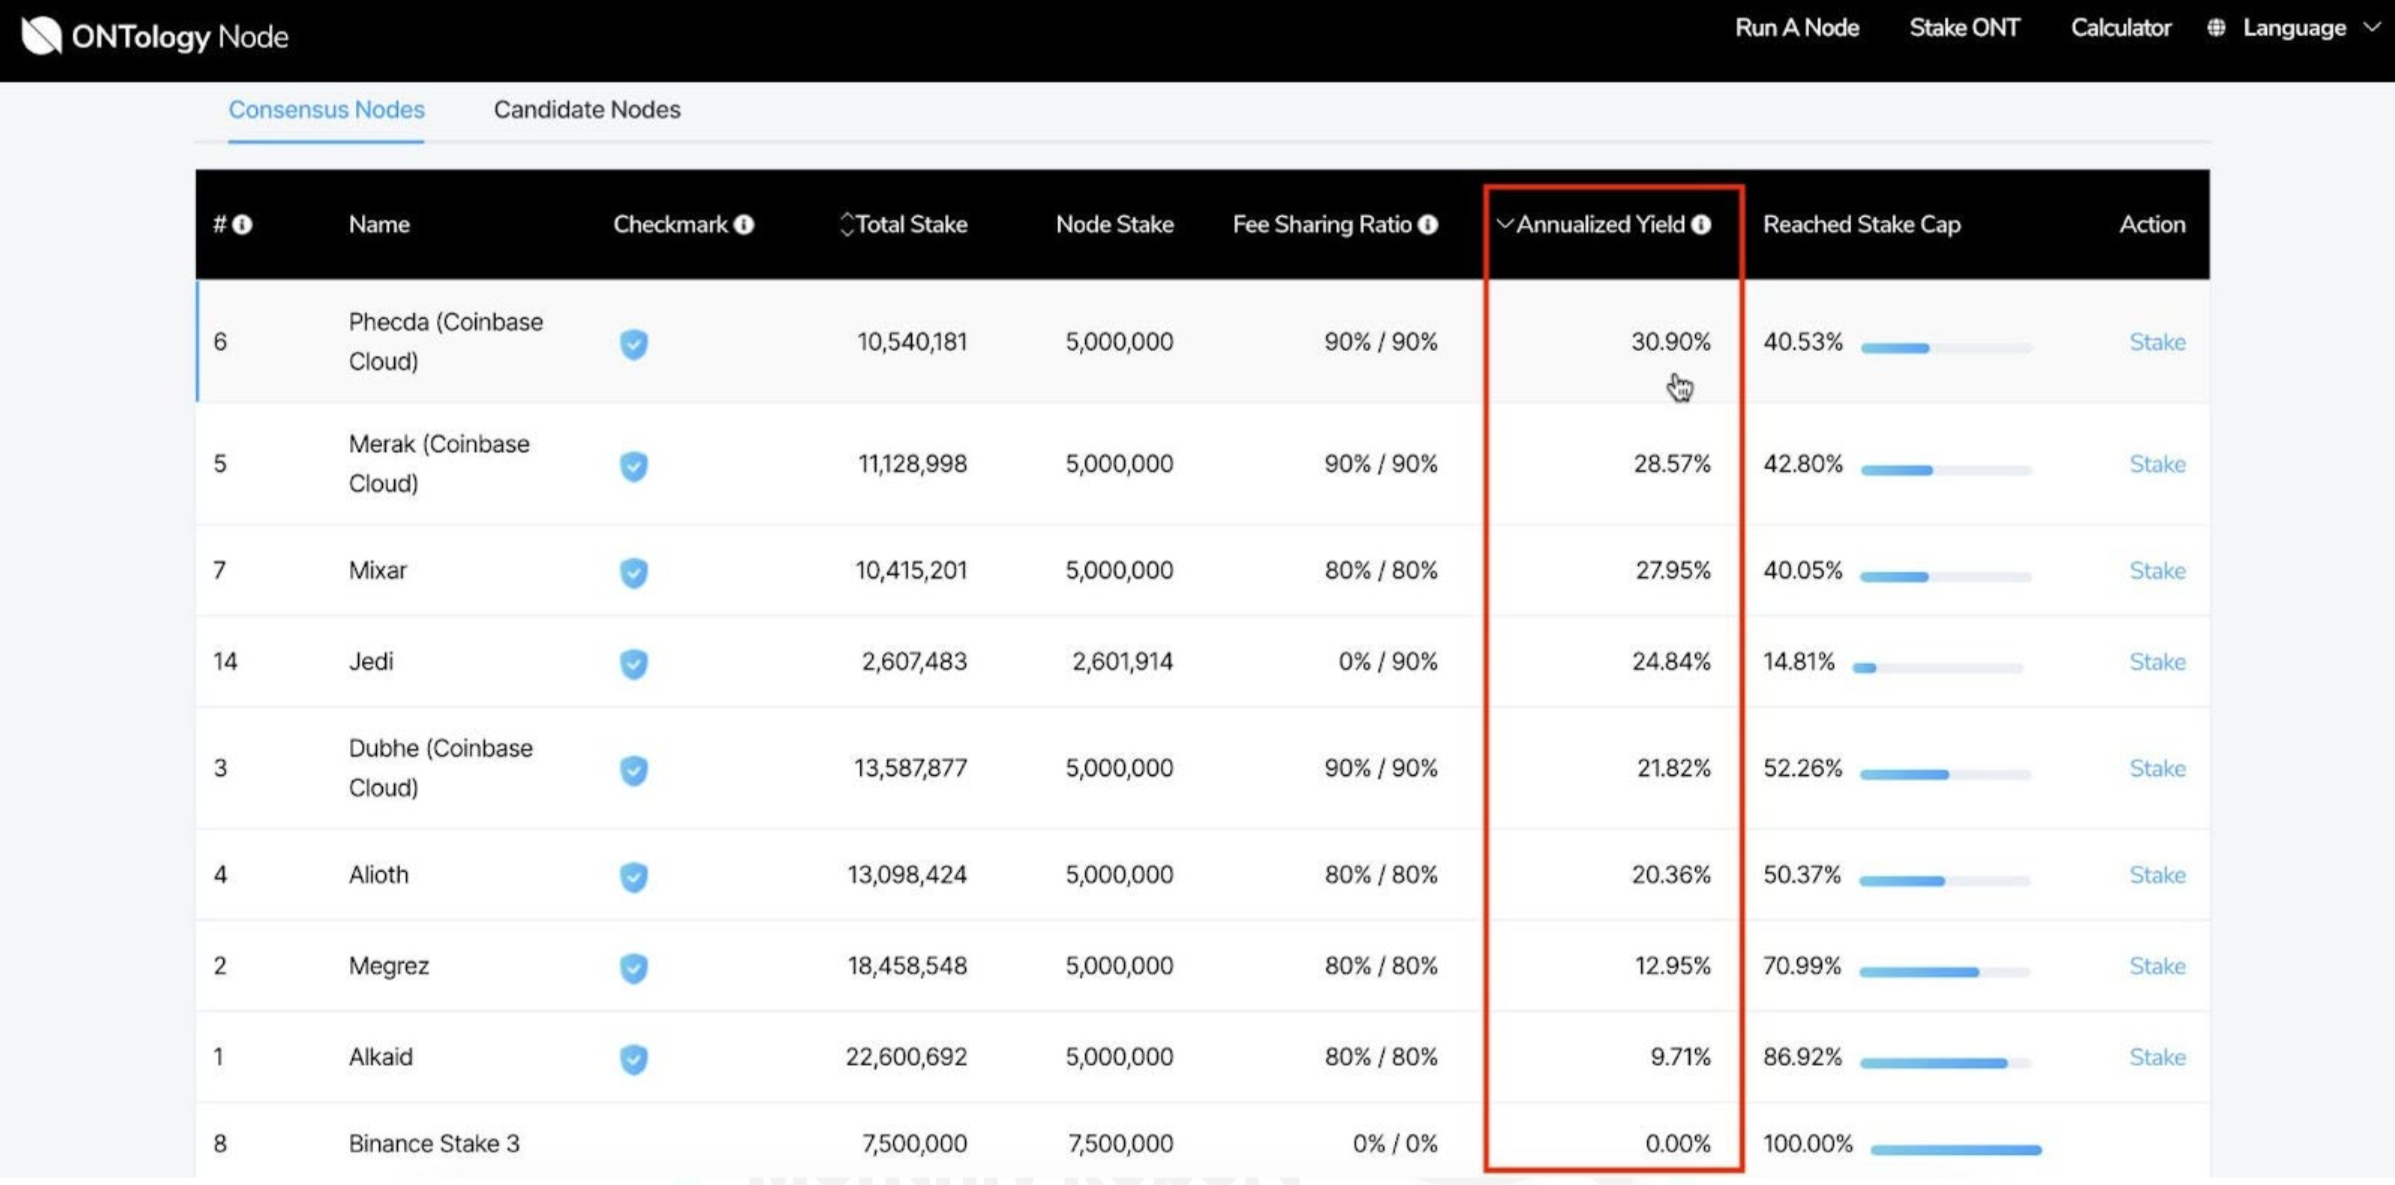Image resolution: width=2395 pixels, height=1185 pixels.
Task: Click Phecda node's verified shield checkmark
Action: coord(633,343)
